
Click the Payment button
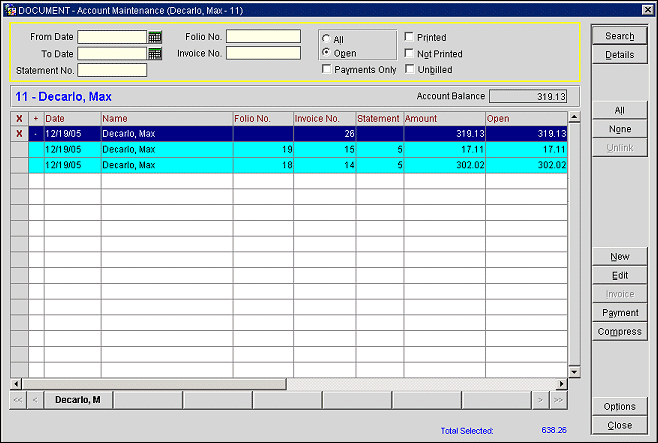[619, 313]
